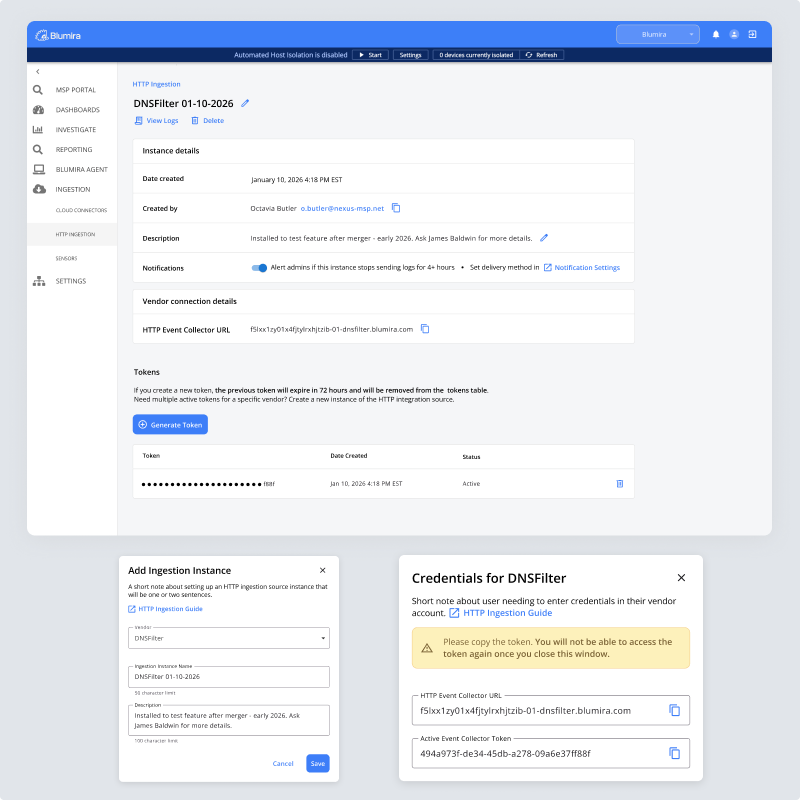Refresh isolated devices status
The image size is (800, 800).
pyautogui.click(x=541, y=55)
